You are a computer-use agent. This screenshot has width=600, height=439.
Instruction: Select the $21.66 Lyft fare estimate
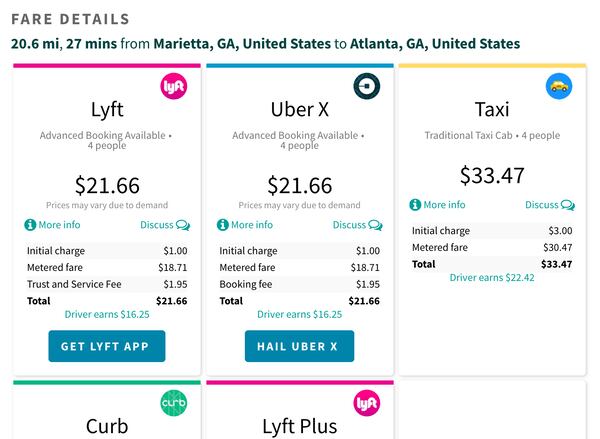coord(107,185)
